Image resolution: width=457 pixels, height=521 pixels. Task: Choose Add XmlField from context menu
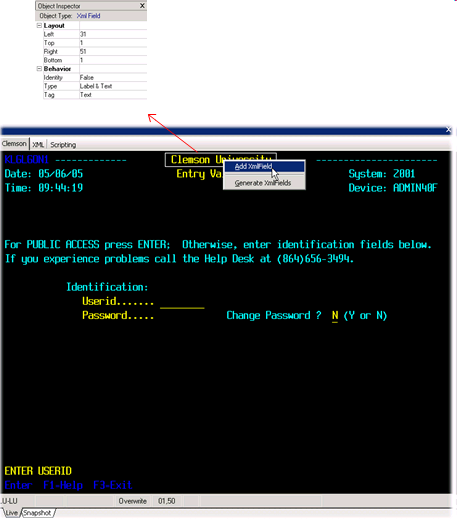click(x=264, y=166)
